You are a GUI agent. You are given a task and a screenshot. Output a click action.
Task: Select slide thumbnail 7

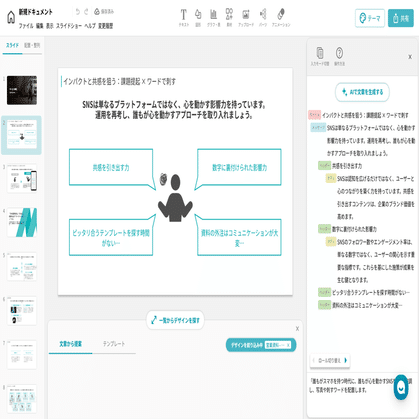click(x=22, y=355)
